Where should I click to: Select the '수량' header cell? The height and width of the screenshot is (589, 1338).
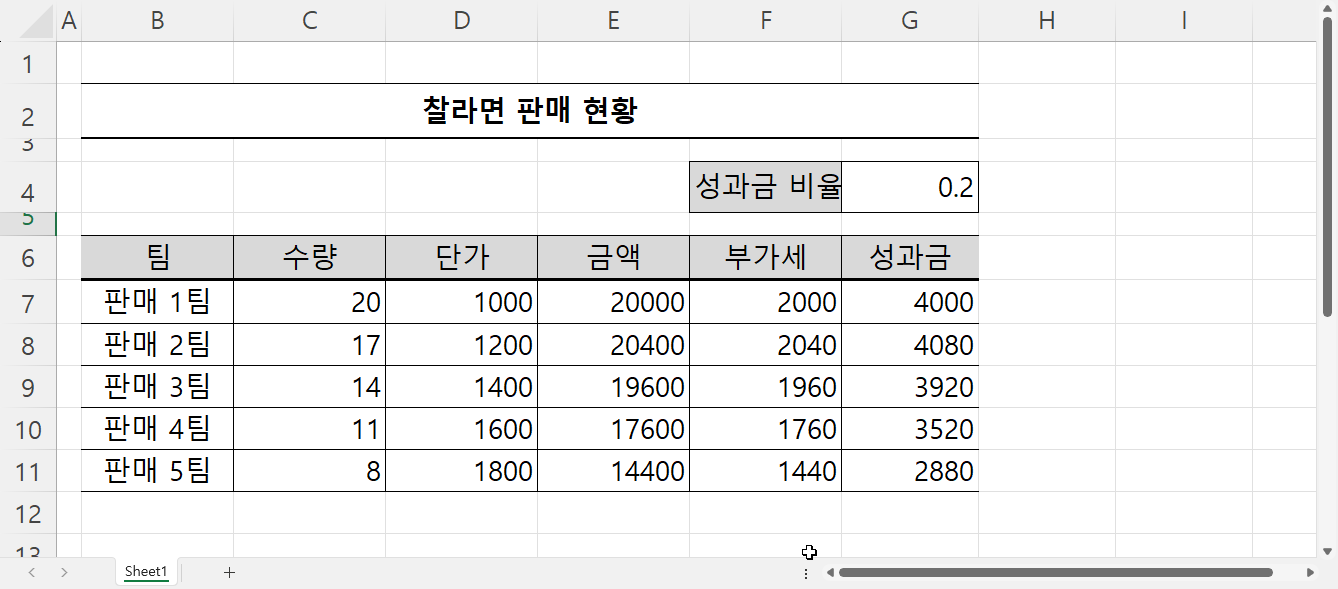pyautogui.click(x=310, y=258)
